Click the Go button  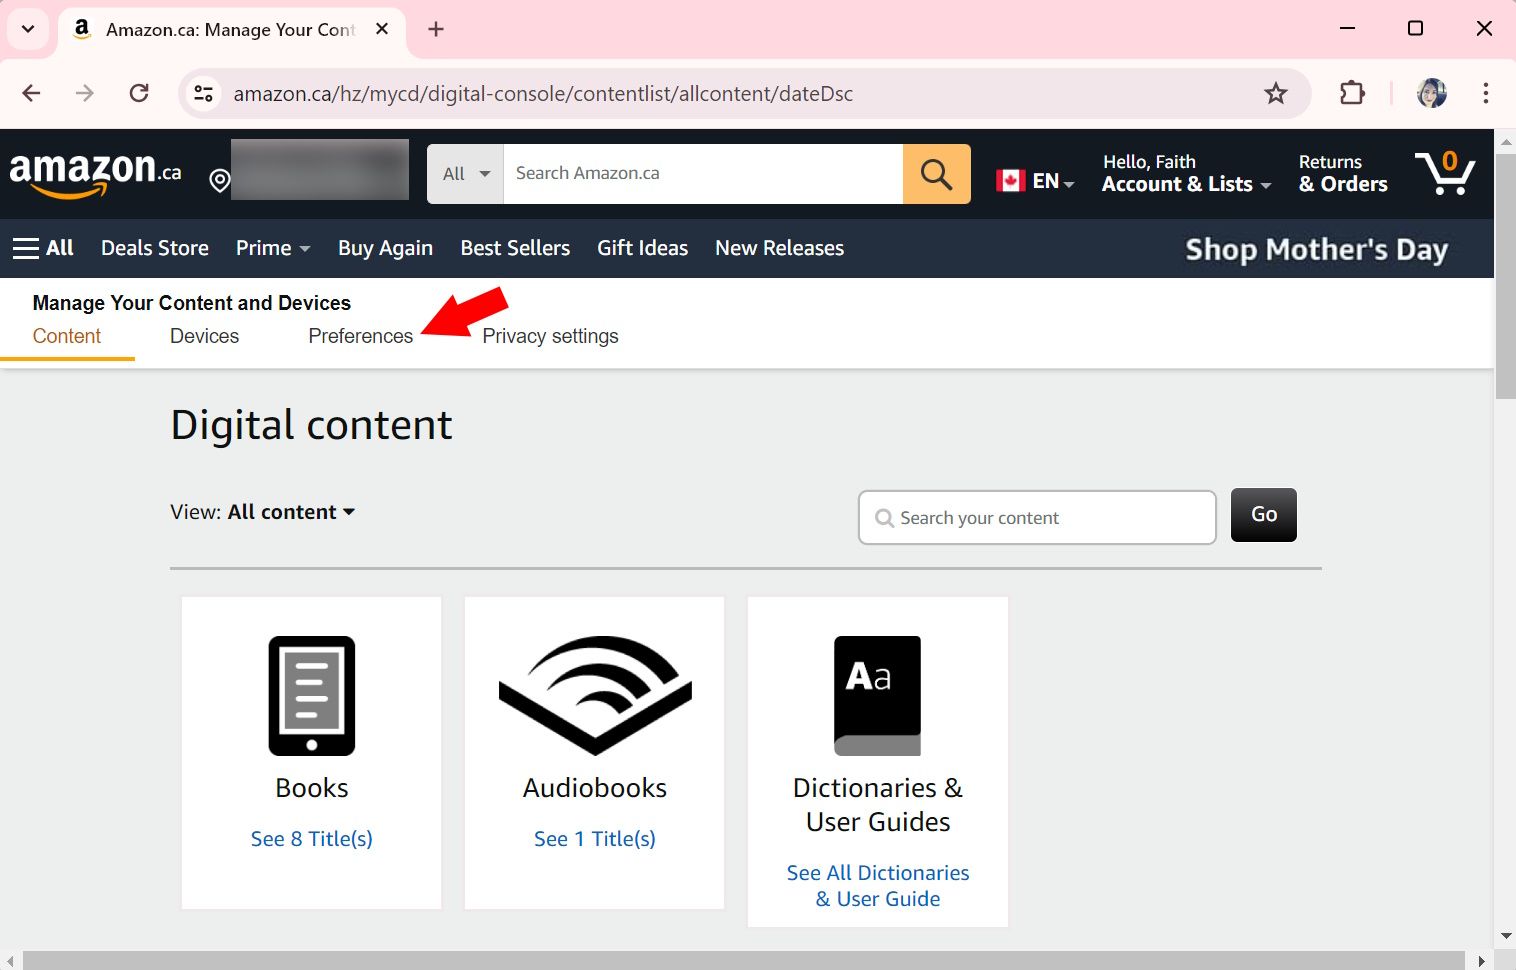(x=1263, y=514)
